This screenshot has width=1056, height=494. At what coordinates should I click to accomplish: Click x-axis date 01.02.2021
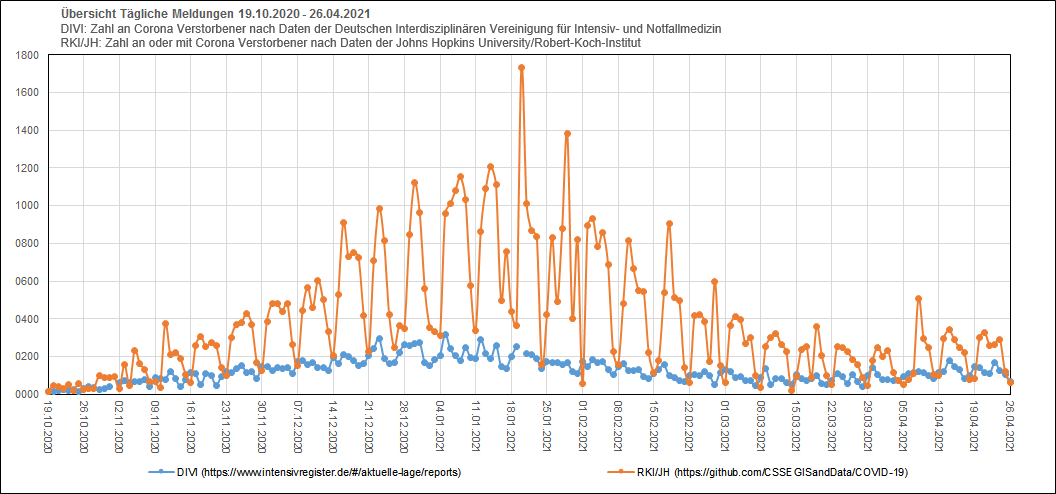[x=584, y=427]
